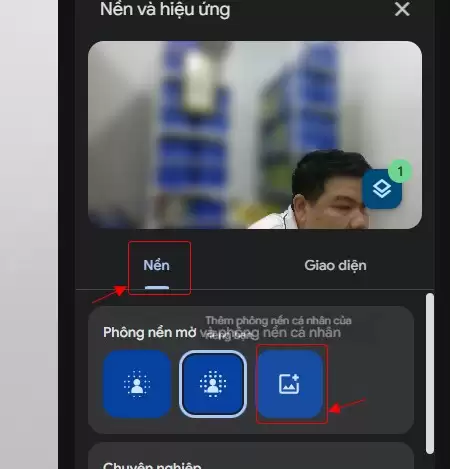The width and height of the screenshot is (450, 469).
Task: Switch to the Giao diện tab
Action: (x=335, y=266)
